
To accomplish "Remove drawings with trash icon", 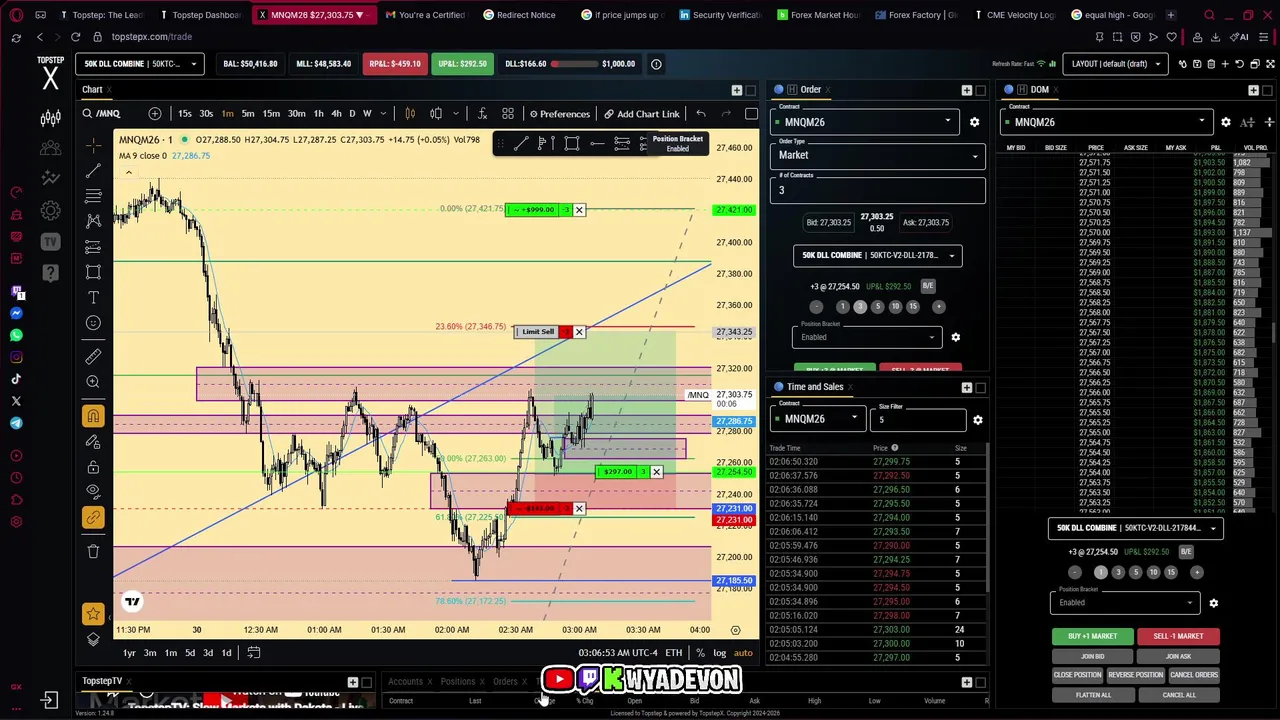I will coord(93,551).
